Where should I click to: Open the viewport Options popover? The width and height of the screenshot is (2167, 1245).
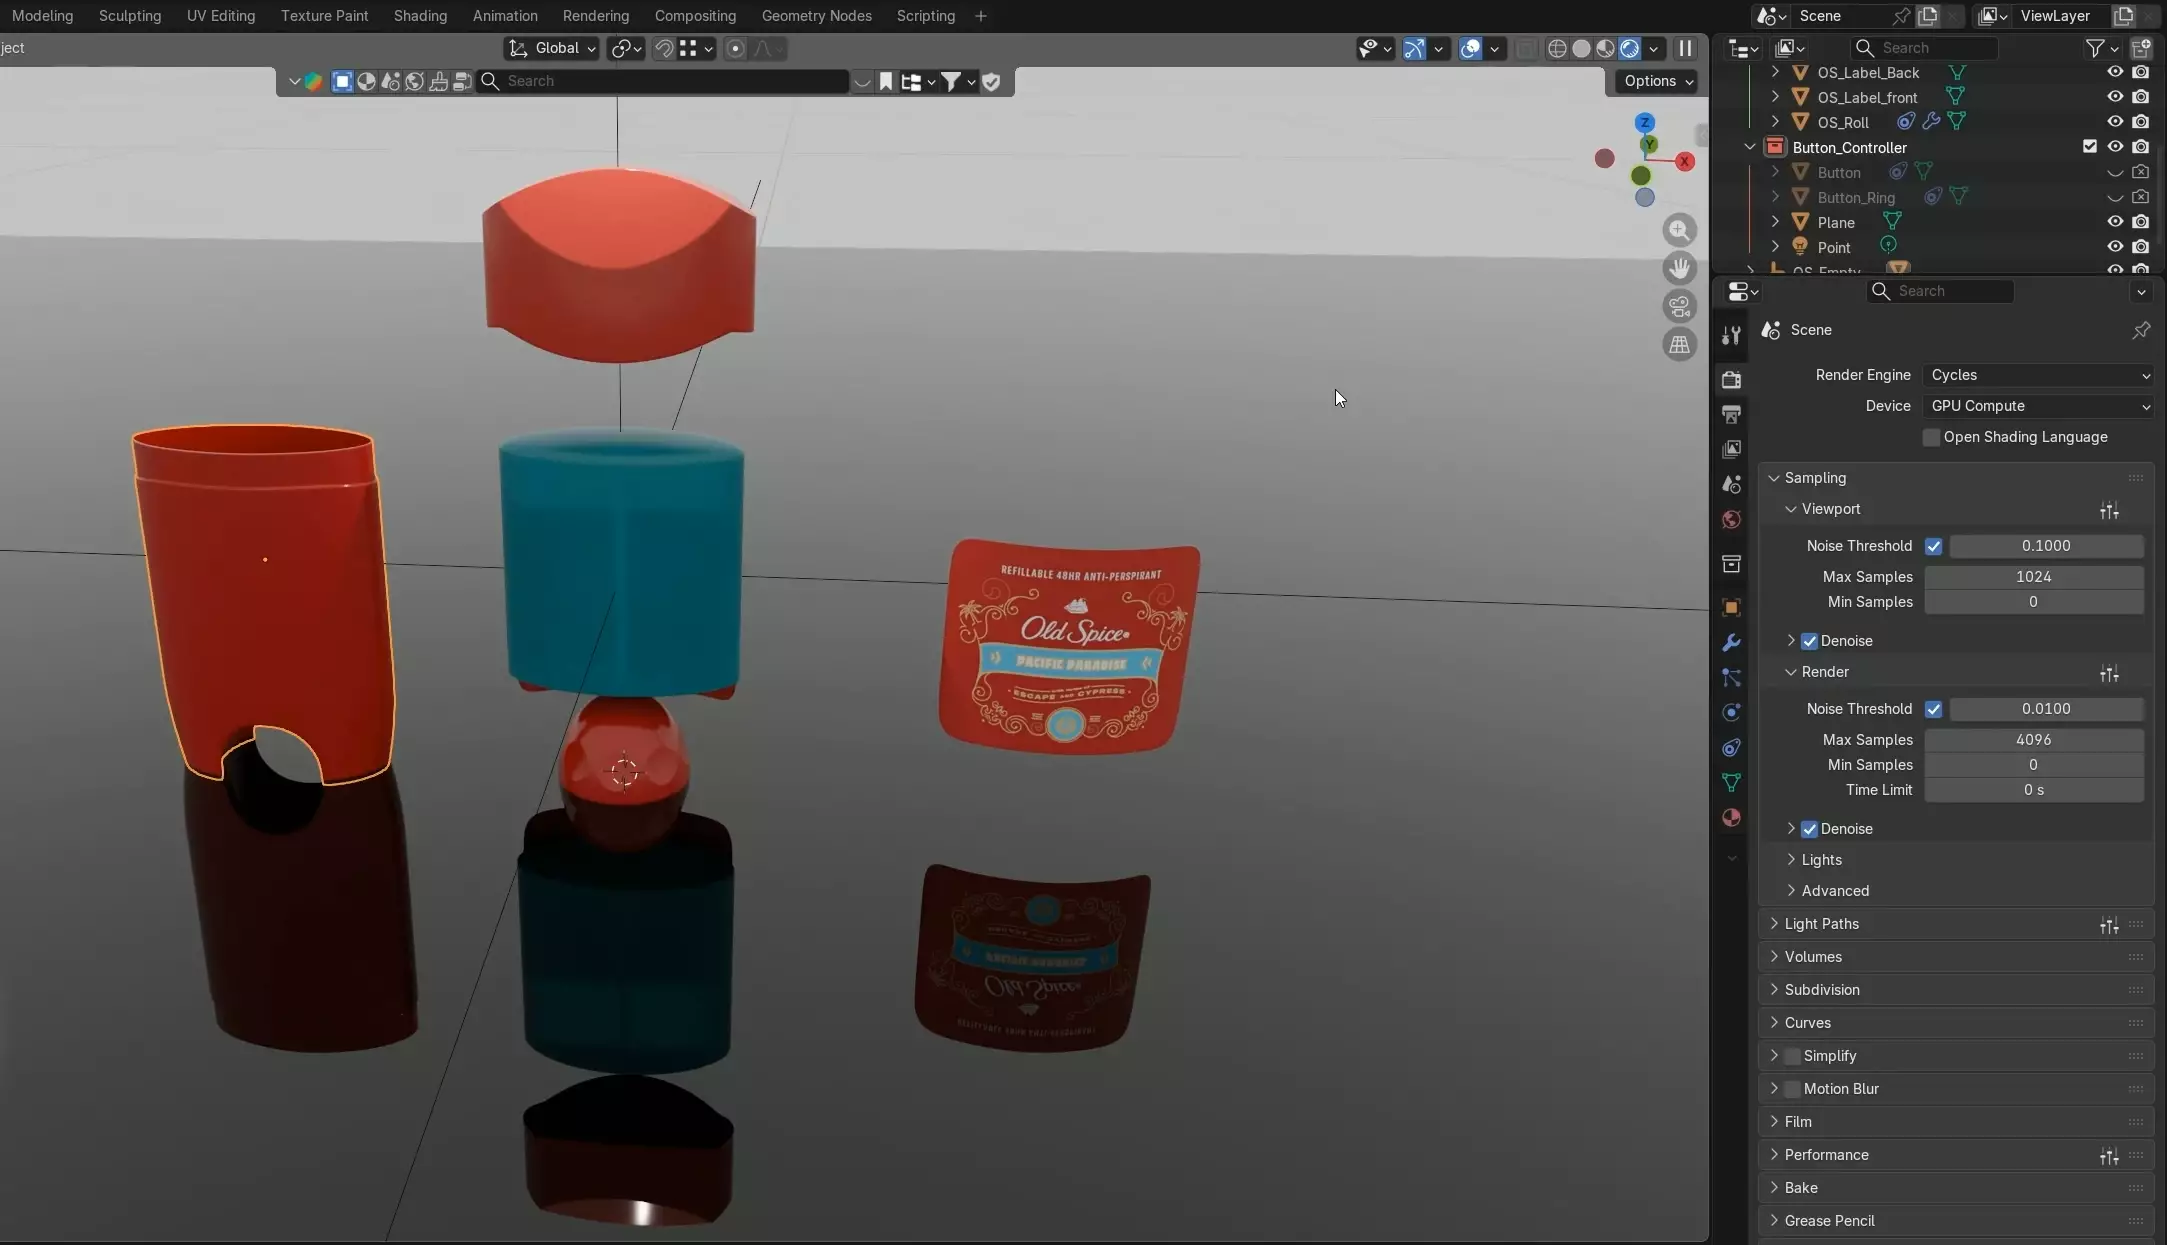coord(1657,81)
